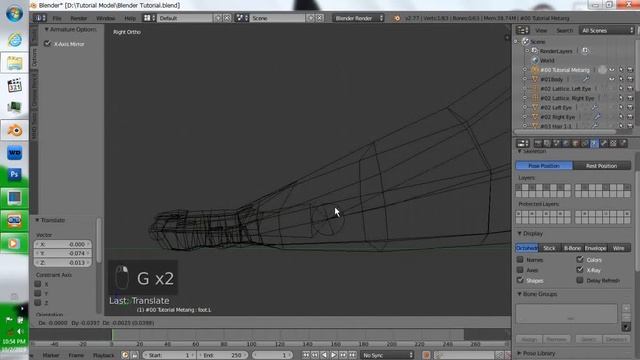640x360 pixels.
Task: Click the timeline End frame field
Action: click(222, 355)
